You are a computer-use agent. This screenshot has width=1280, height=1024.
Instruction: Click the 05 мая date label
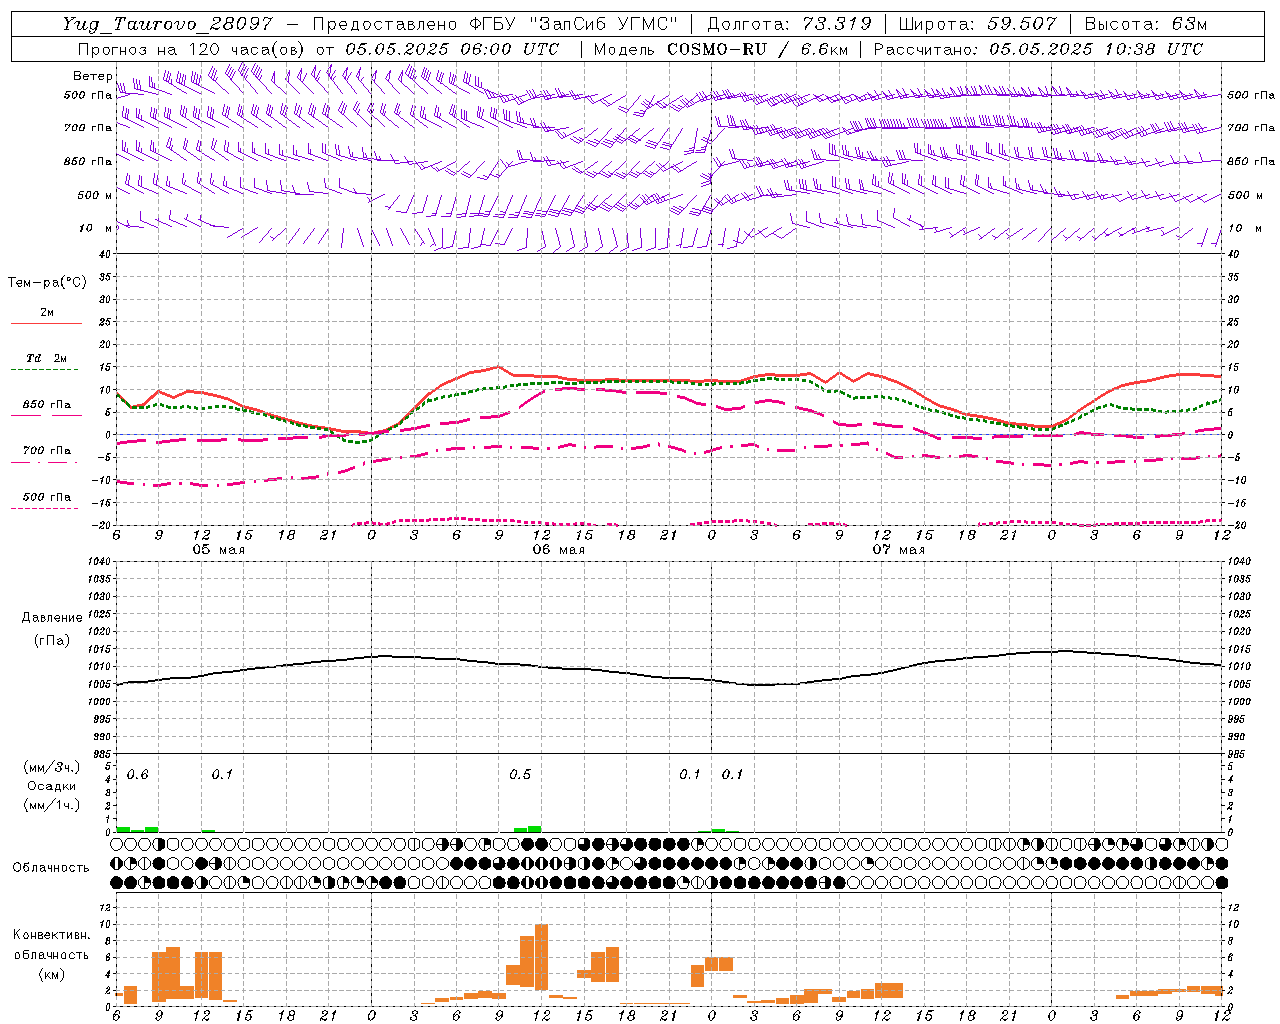point(219,550)
